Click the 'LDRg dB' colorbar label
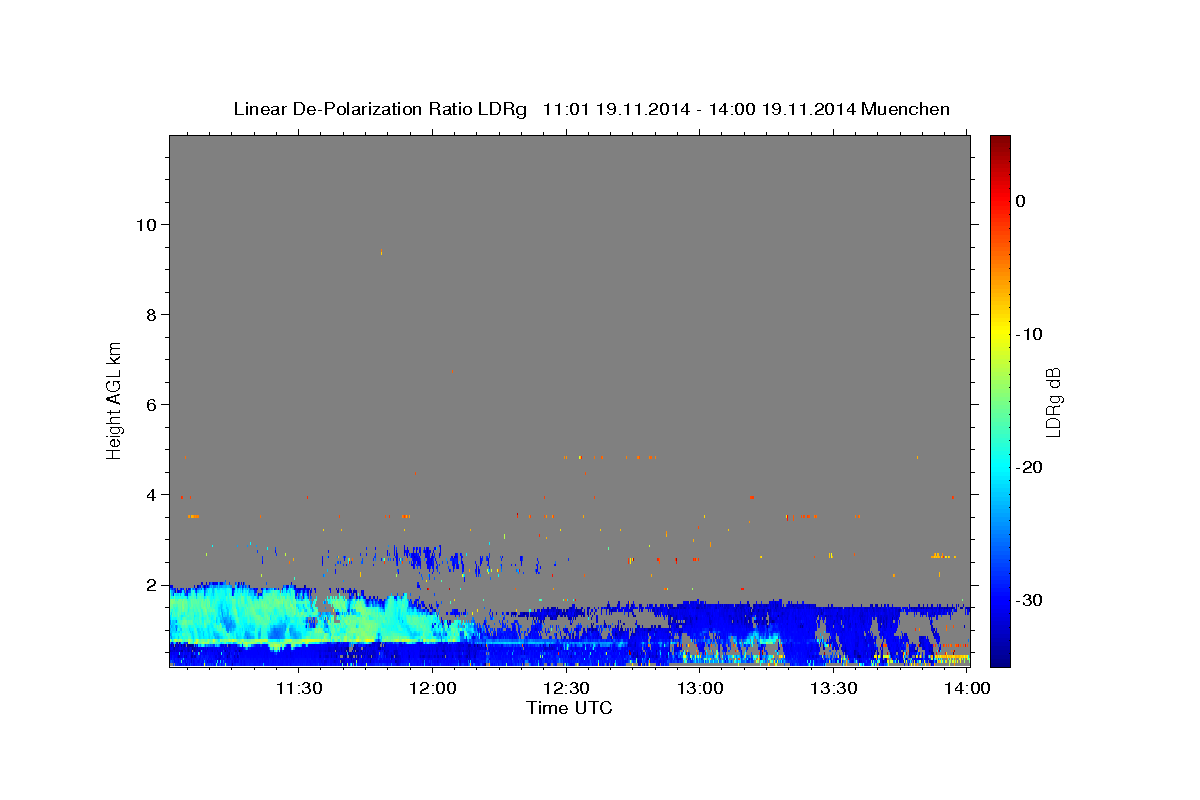 (1053, 402)
